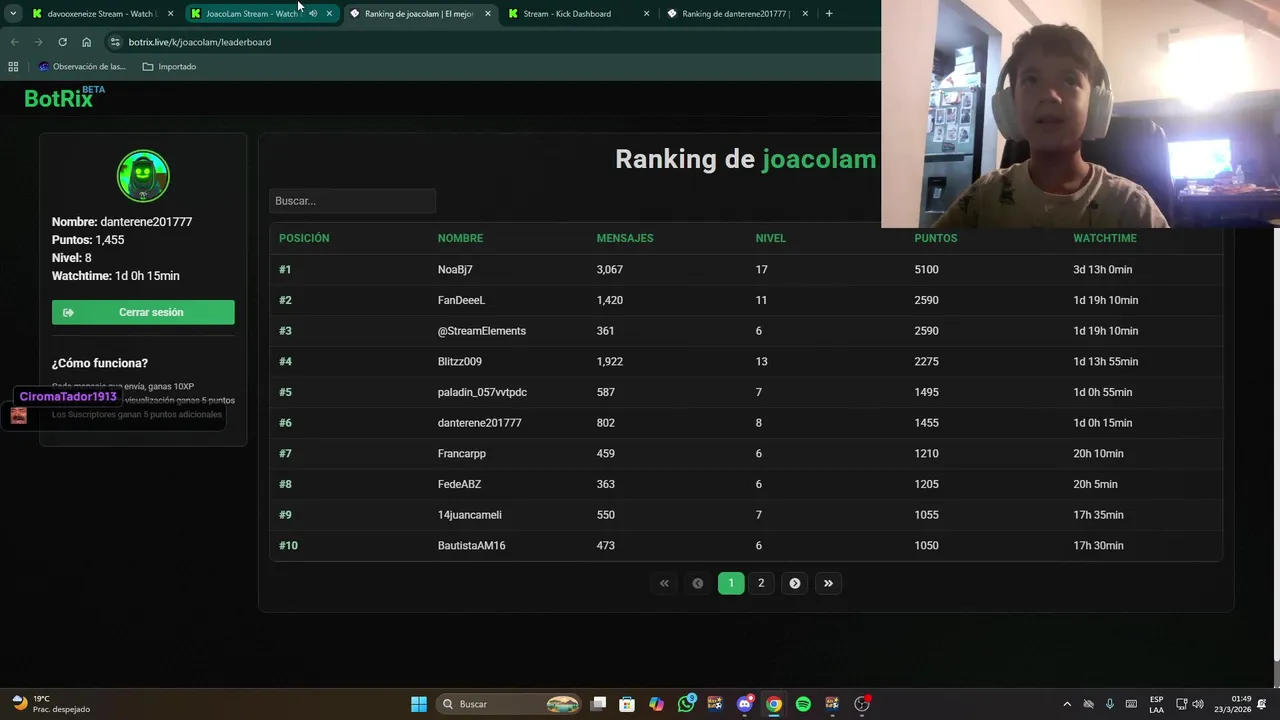Go to the first page arrow
Viewport: 1280px width, 720px height.
664,583
